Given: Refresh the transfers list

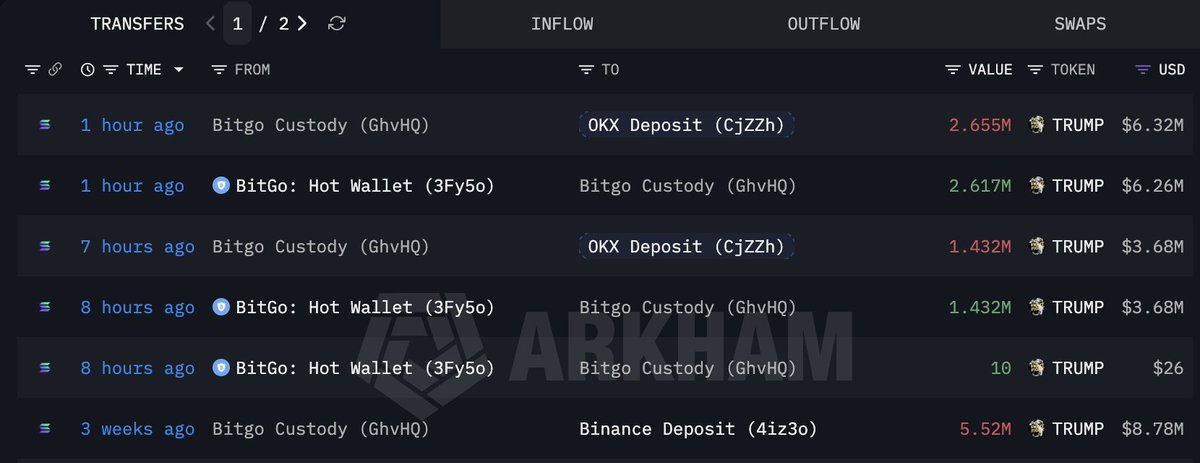Looking at the screenshot, I should pyautogui.click(x=337, y=23).
